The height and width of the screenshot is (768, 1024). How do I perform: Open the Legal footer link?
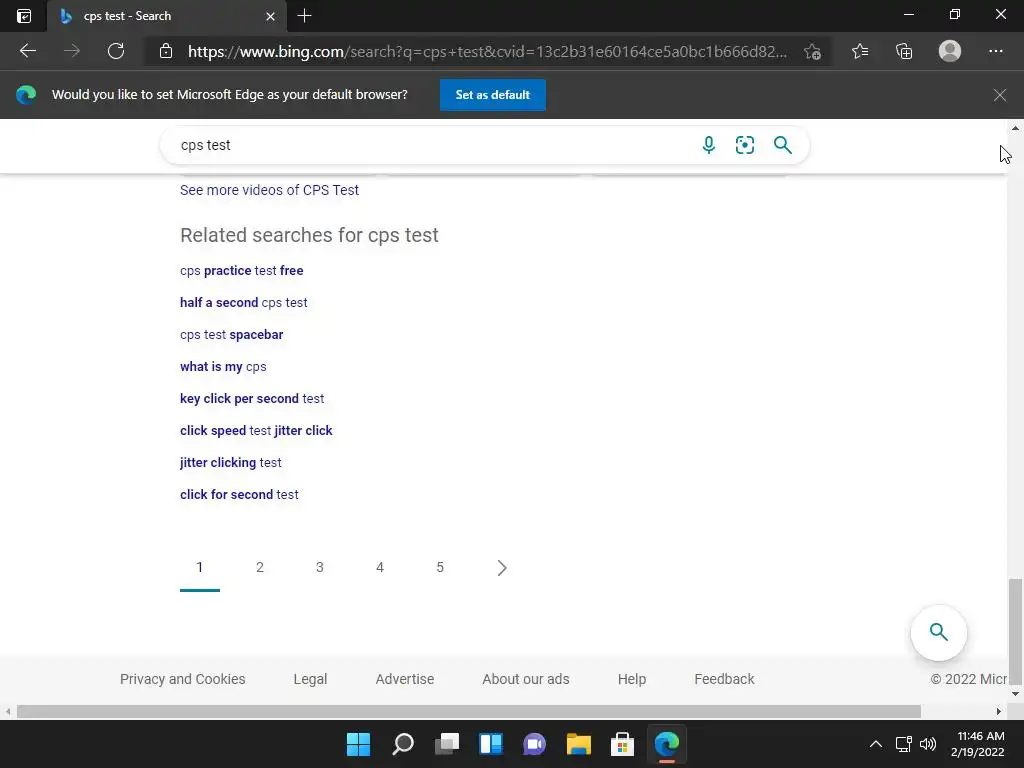coord(310,679)
